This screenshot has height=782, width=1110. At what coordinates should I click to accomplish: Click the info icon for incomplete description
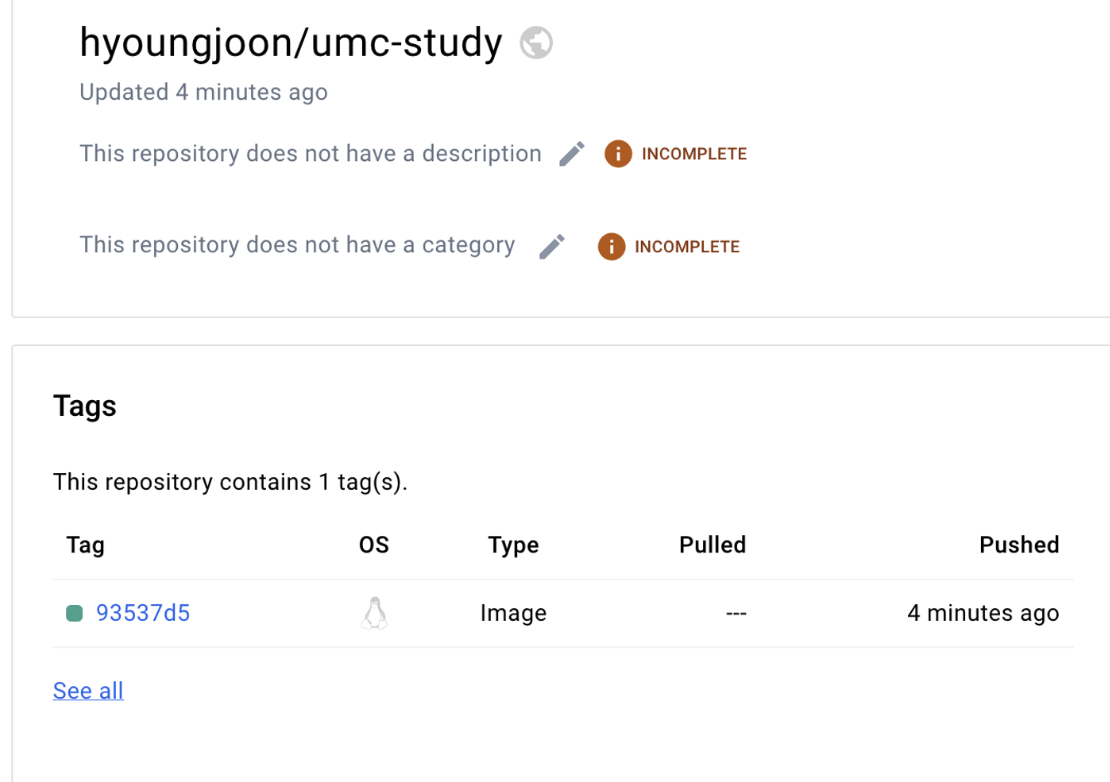click(618, 154)
